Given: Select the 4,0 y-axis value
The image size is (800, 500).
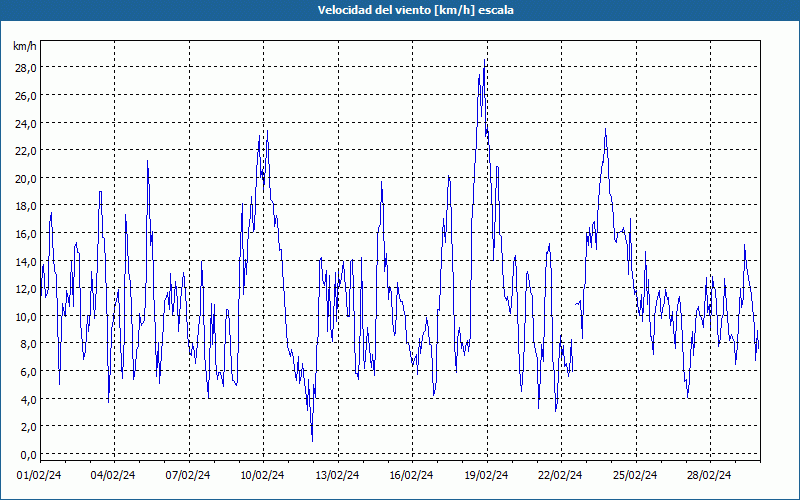Looking at the screenshot, I should [28, 399].
